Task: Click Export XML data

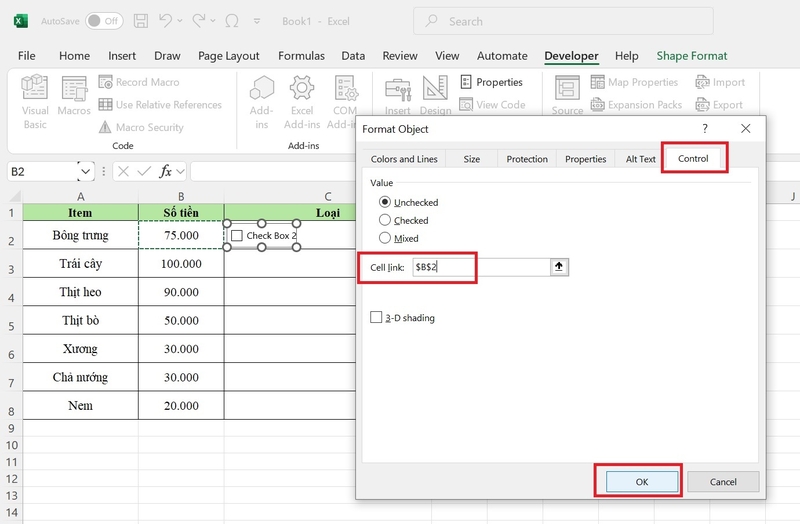Action: click(x=719, y=105)
